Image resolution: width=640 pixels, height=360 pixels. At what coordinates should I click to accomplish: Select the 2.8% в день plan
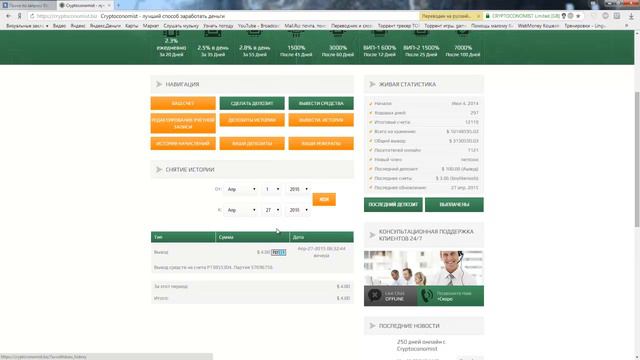click(x=255, y=44)
